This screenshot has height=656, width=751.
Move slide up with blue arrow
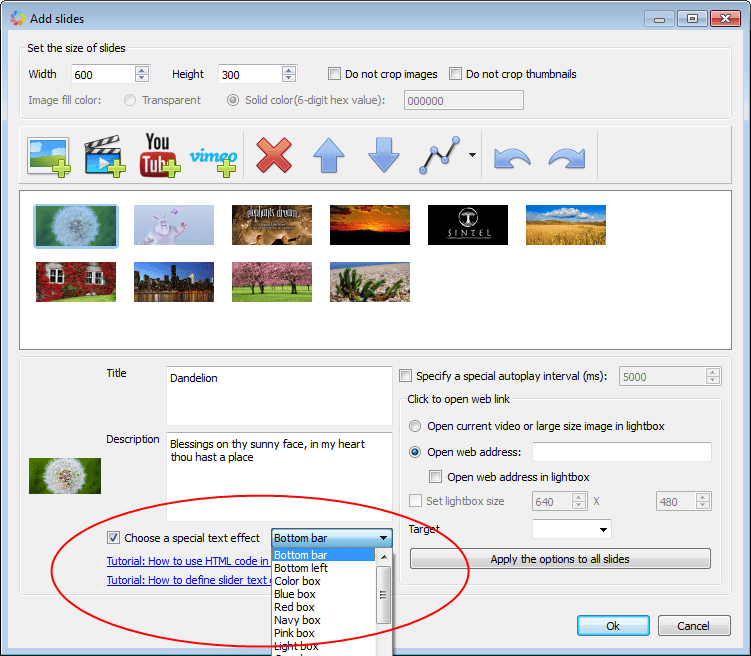pyautogui.click(x=329, y=155)
